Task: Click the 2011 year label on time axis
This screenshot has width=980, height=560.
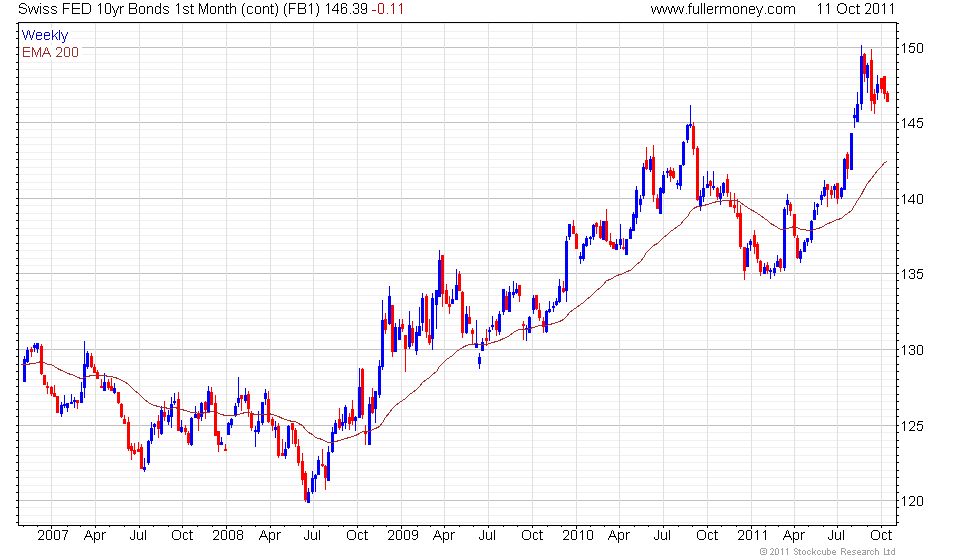Action: [x=752, y=535]
